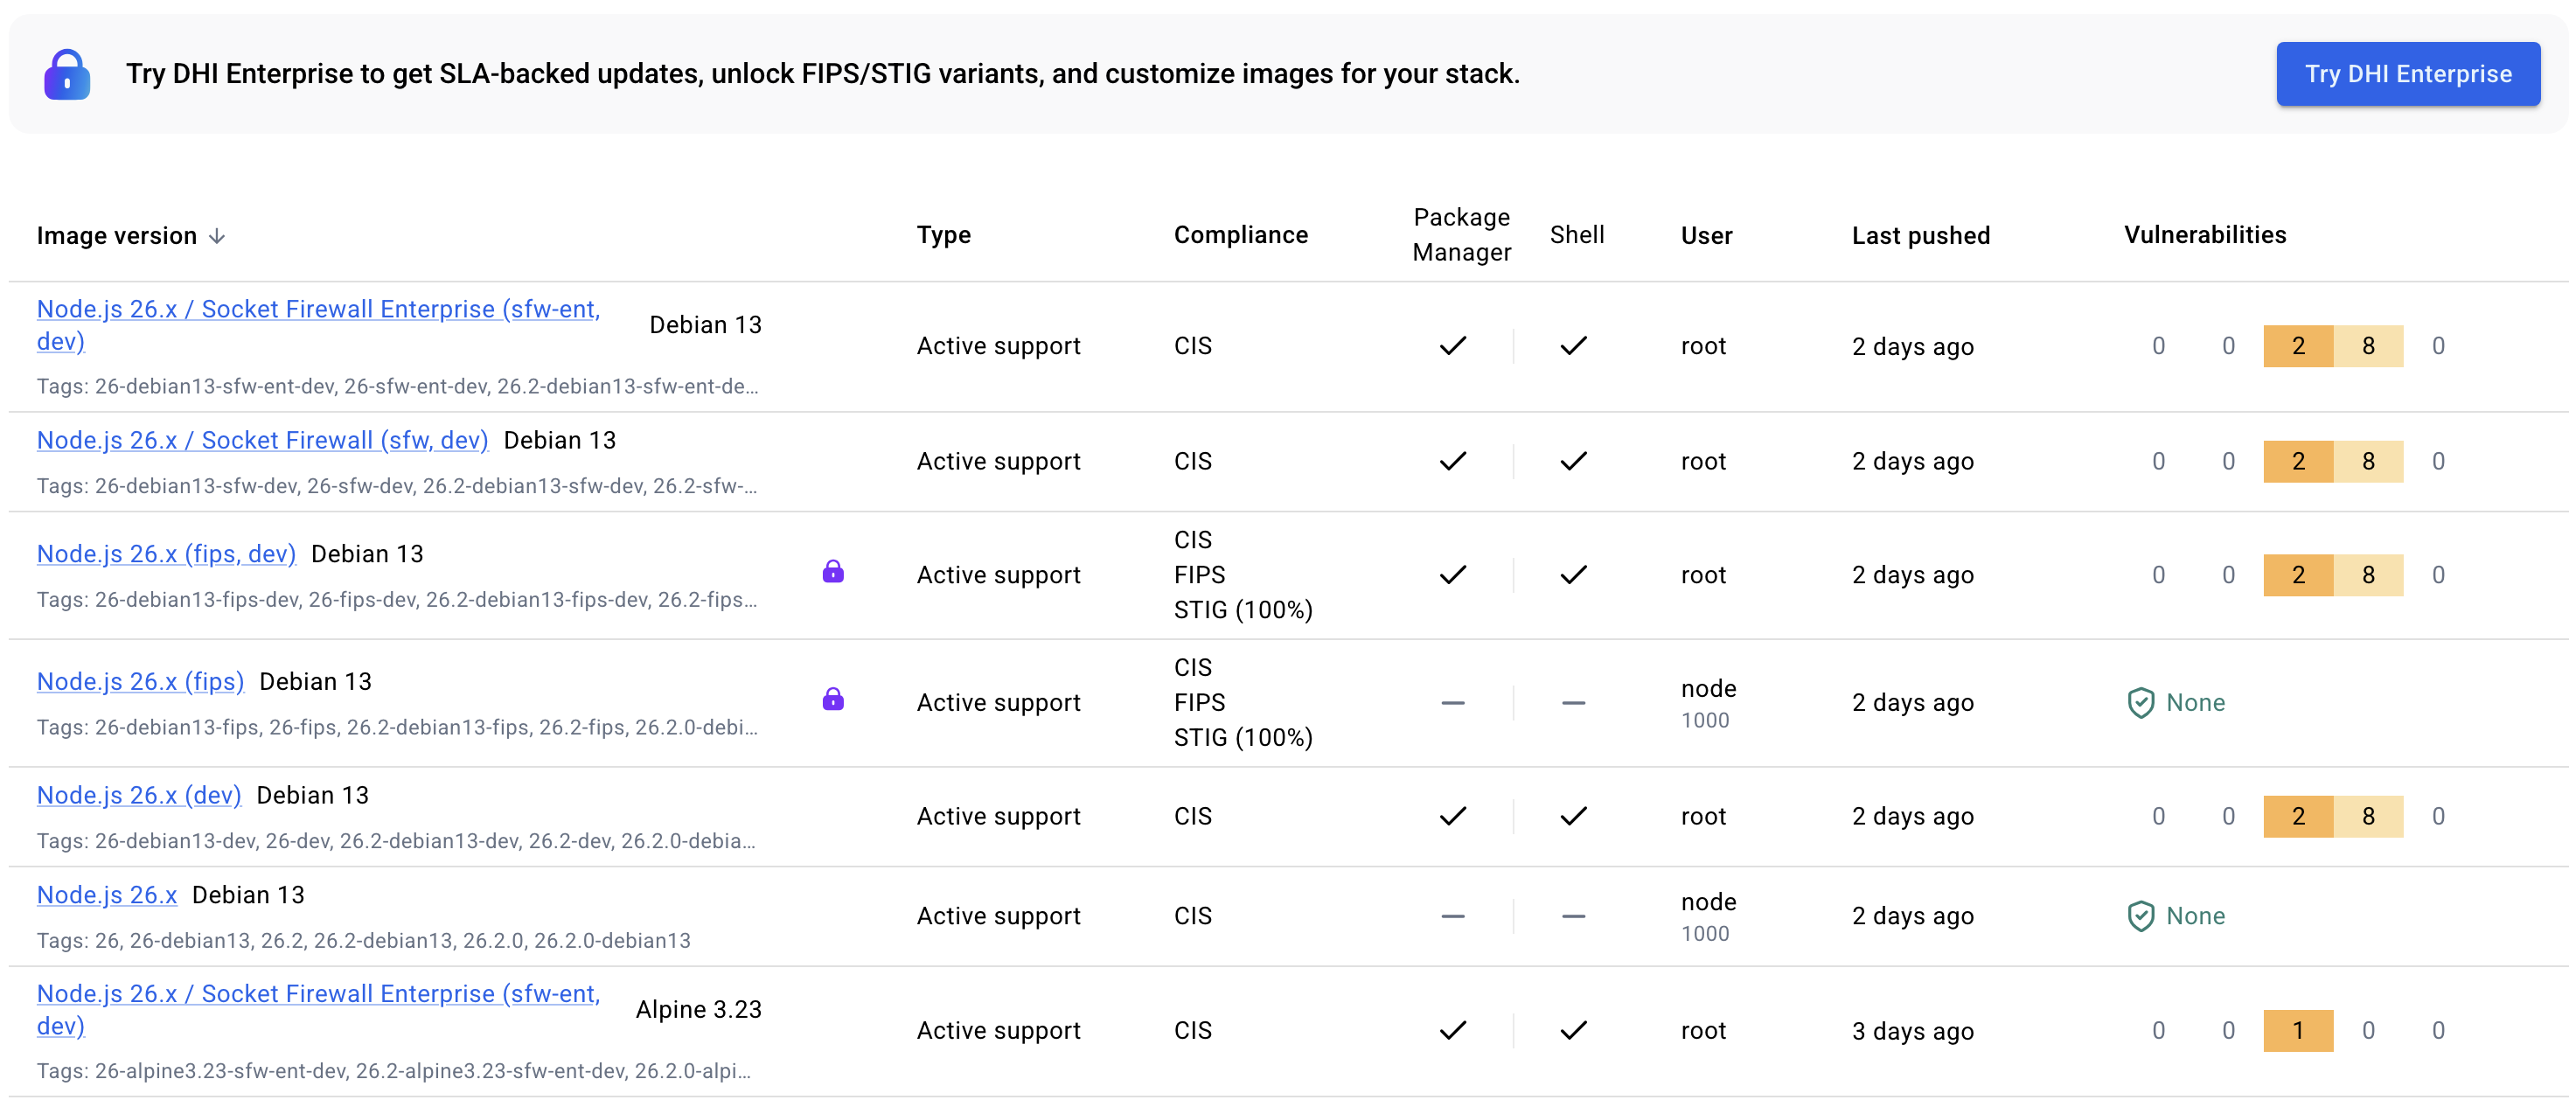Viewport: 2576px width, 1100px height.
Task: Click the Shell column header
Action: pos(1577,235)
